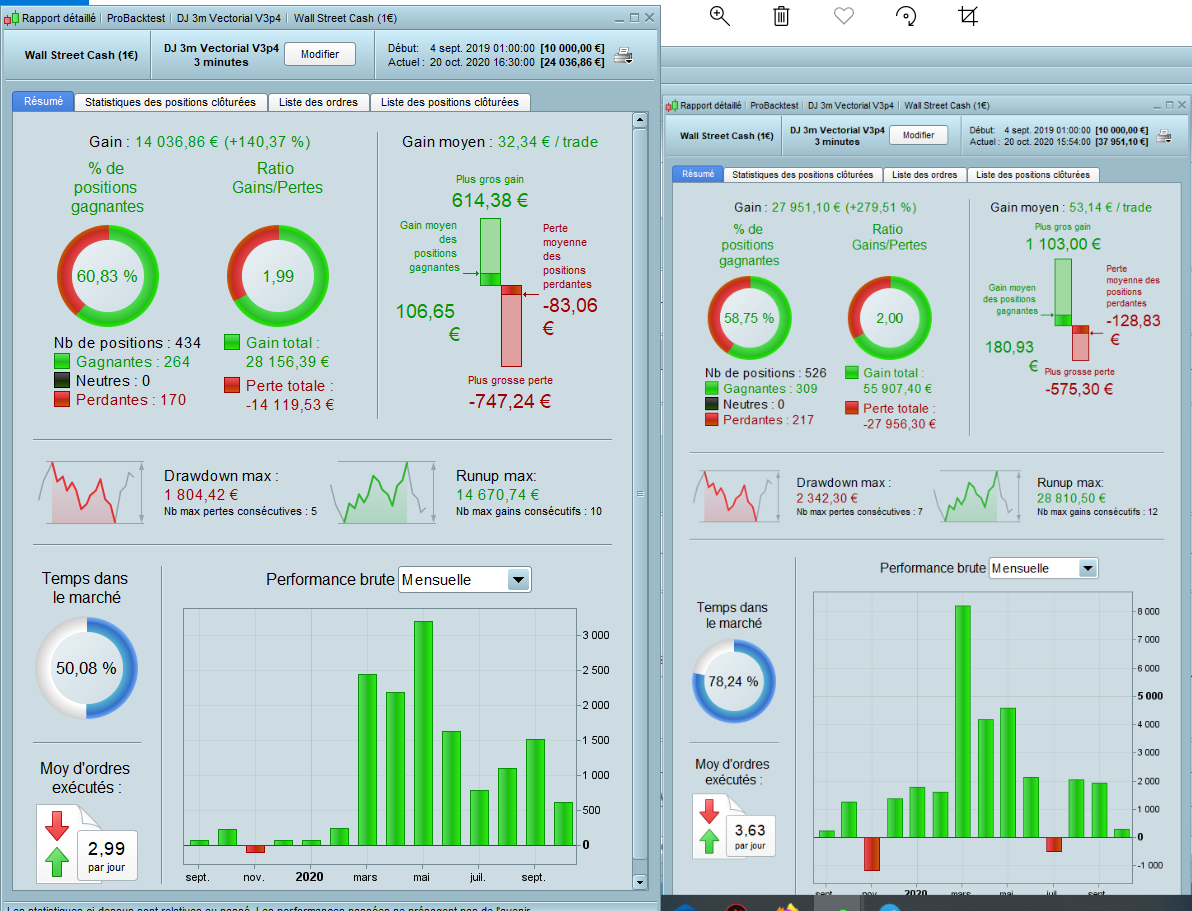This screenshot has height=911, width=1192.
Task: Click green Gagnantes legend square, right window
Action: pos(712,389)
